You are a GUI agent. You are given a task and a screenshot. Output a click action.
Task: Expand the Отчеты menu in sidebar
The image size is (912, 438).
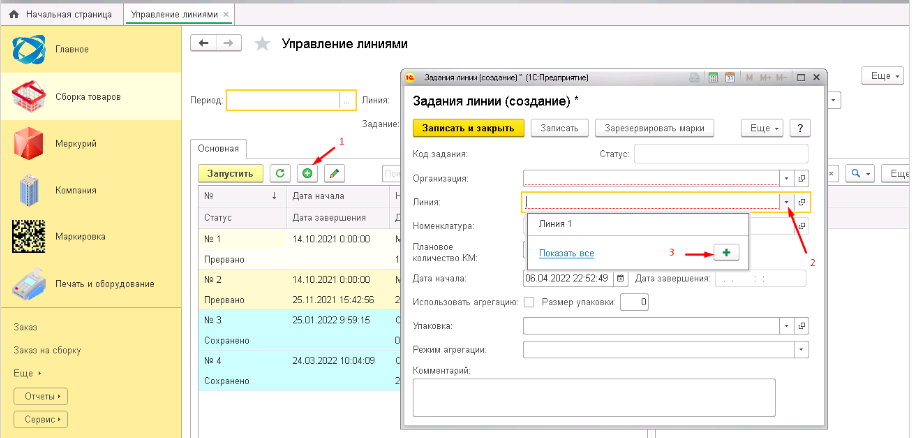tap(40, 397)
